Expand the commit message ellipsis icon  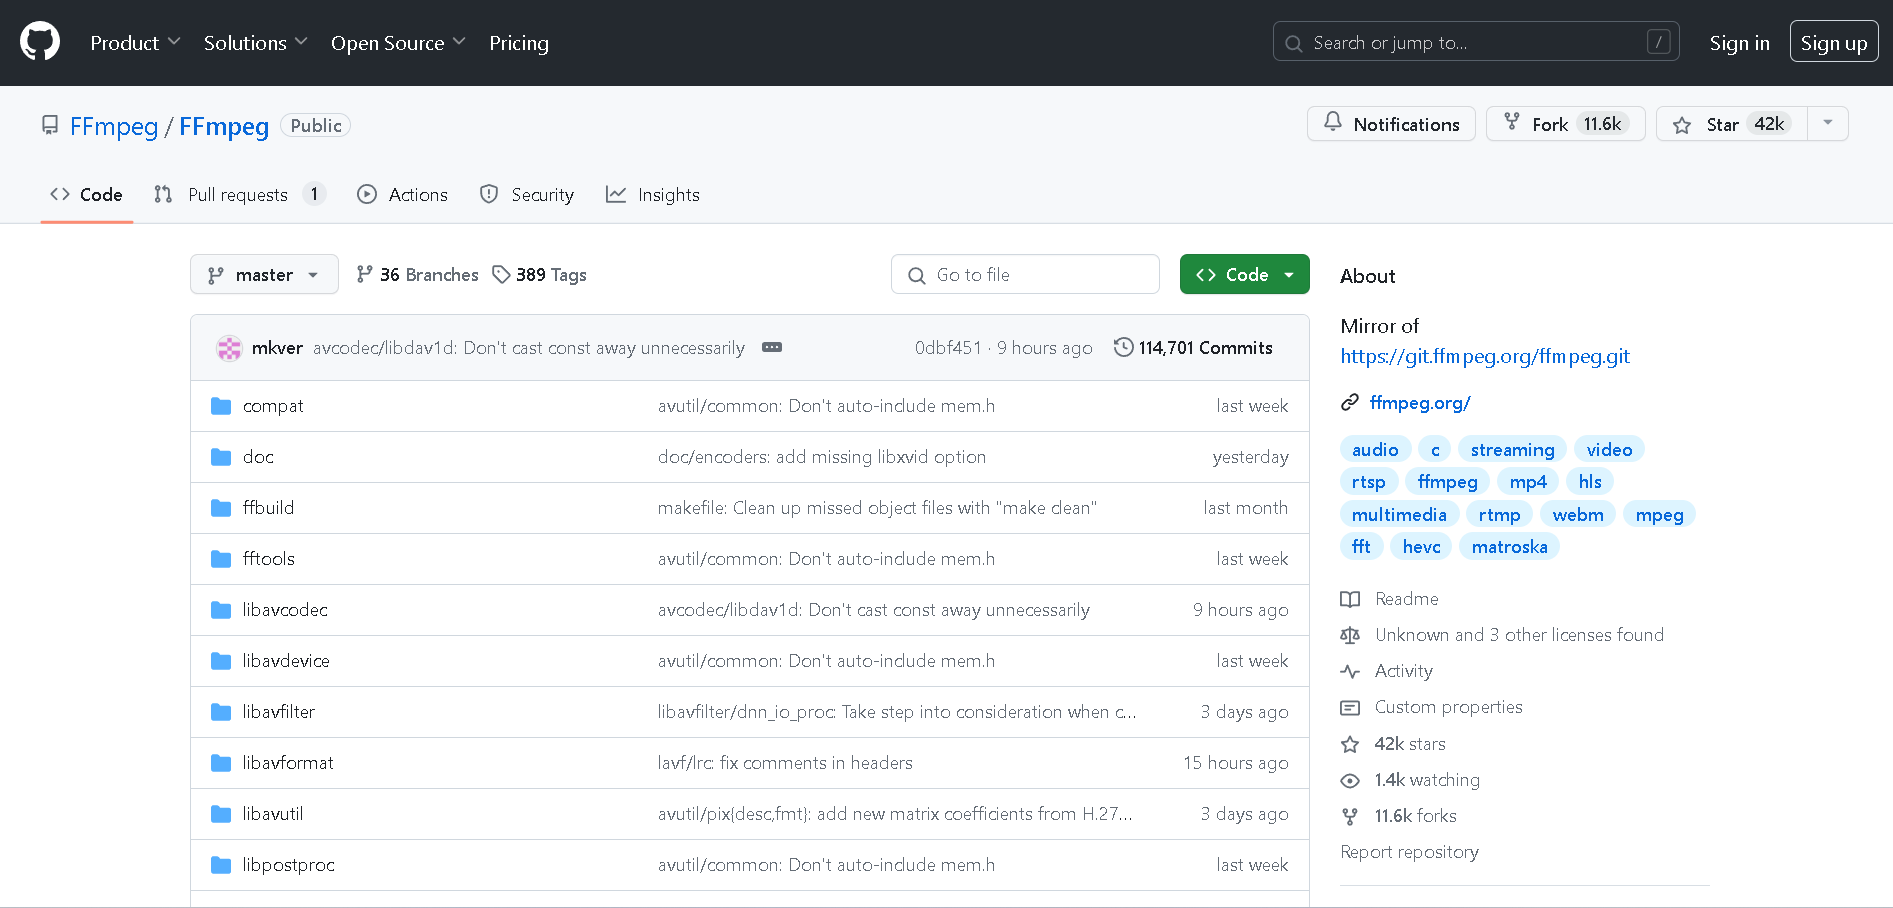tap(772, 348)
